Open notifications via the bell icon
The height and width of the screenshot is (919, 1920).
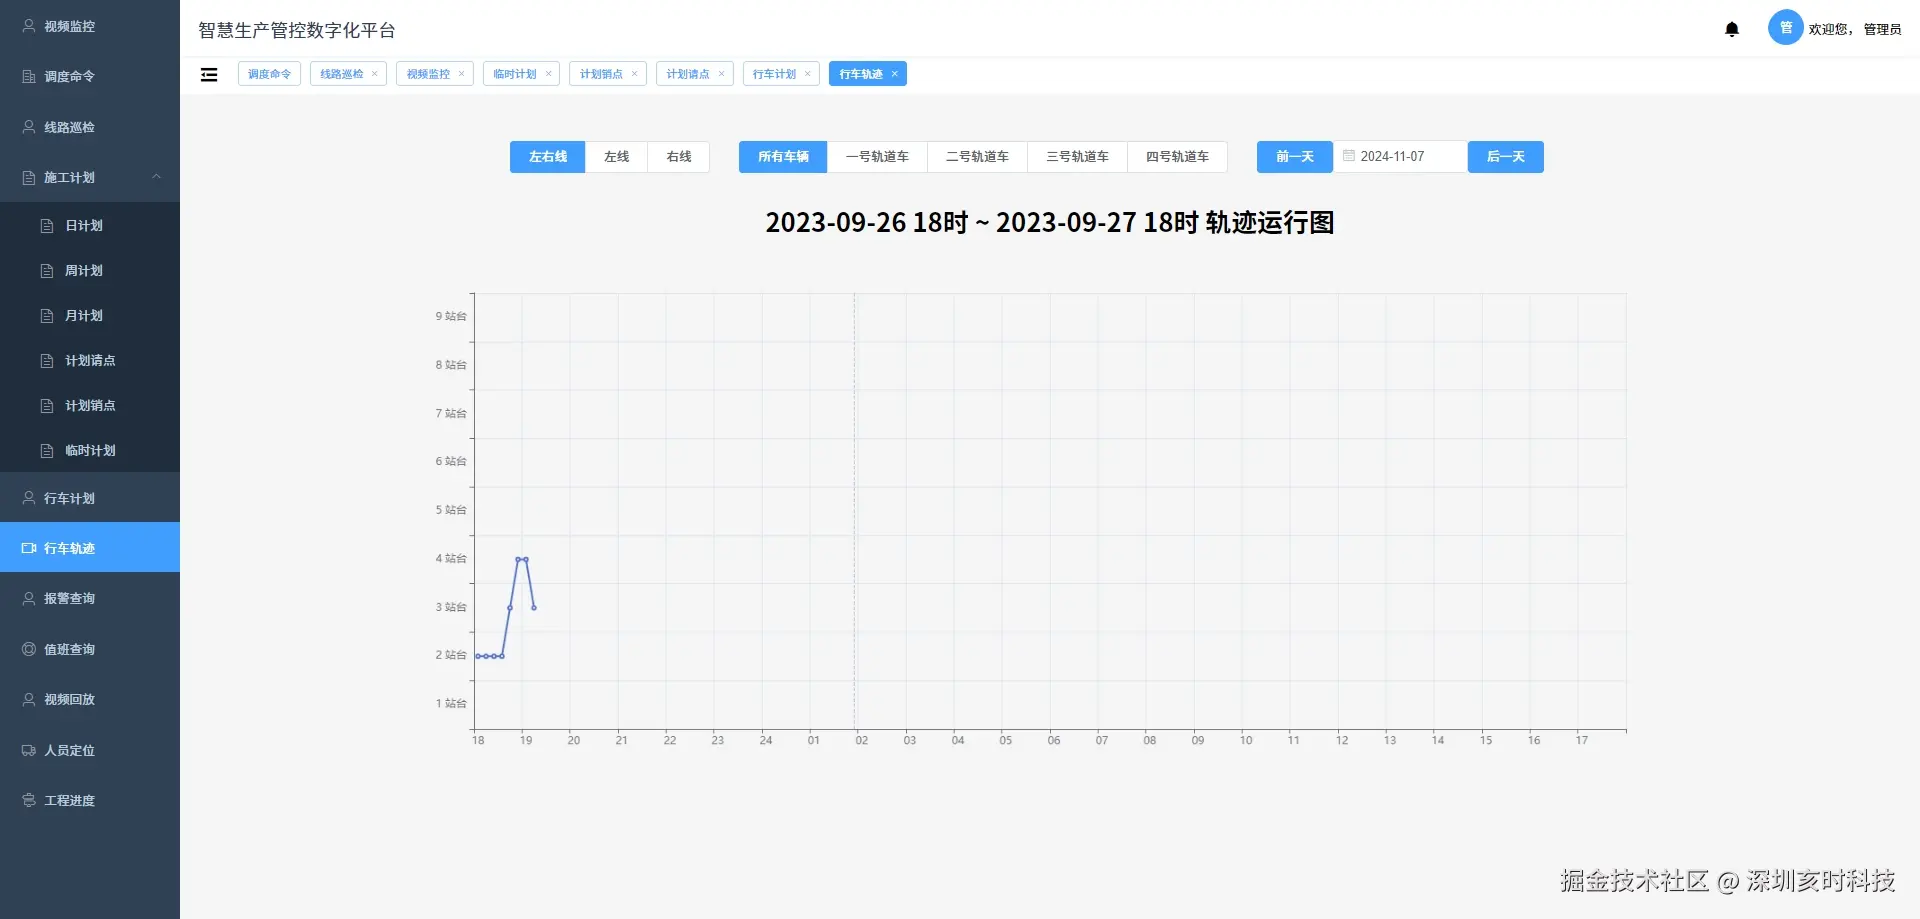(x=1732, y=29)
